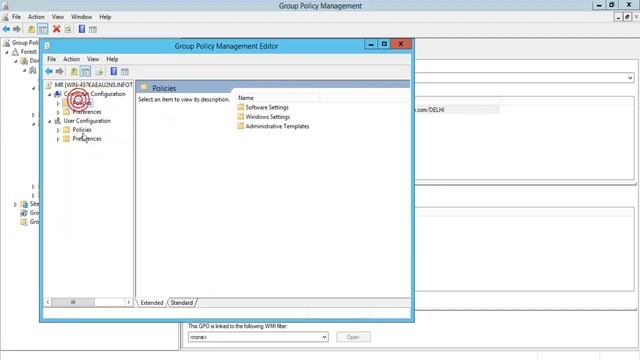
Task: Open Window menu in Group Policy Management
Action: (x=81, y=17)
